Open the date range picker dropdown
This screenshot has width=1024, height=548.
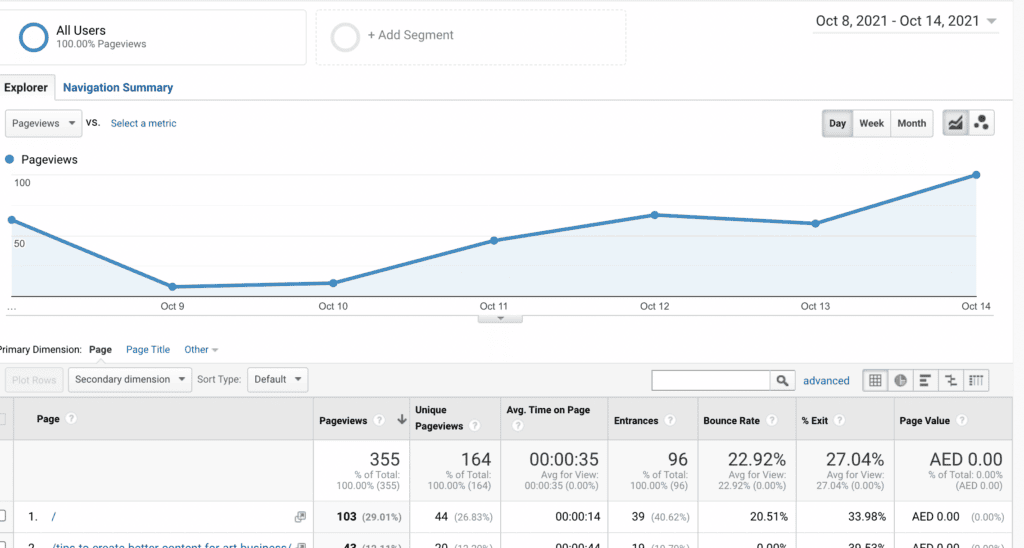point(905,21)
